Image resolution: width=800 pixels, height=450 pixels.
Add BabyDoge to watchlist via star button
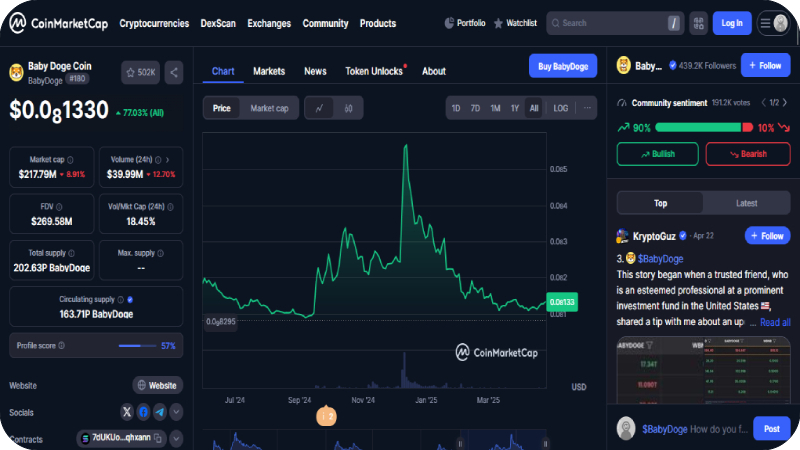tap(139, 72)
